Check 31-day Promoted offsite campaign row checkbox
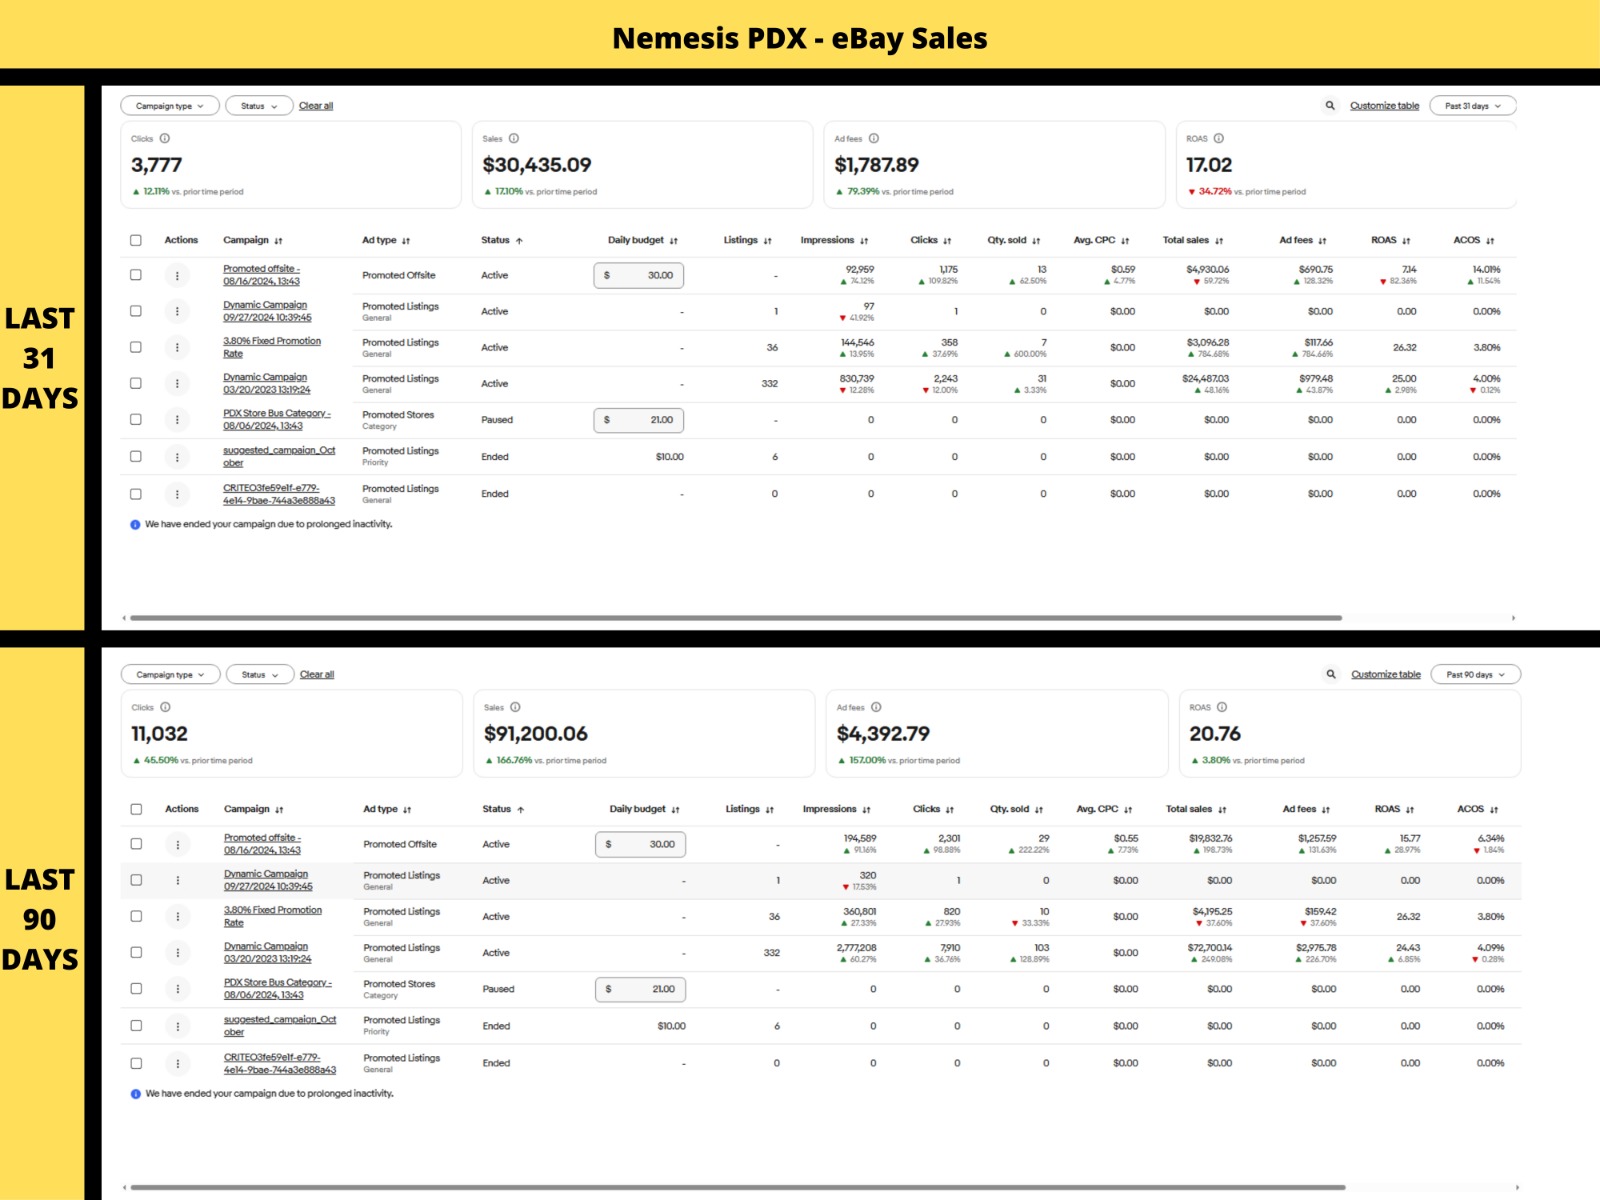The height and width of the screenshot is (1200, 1600). (x=136, y=275)
